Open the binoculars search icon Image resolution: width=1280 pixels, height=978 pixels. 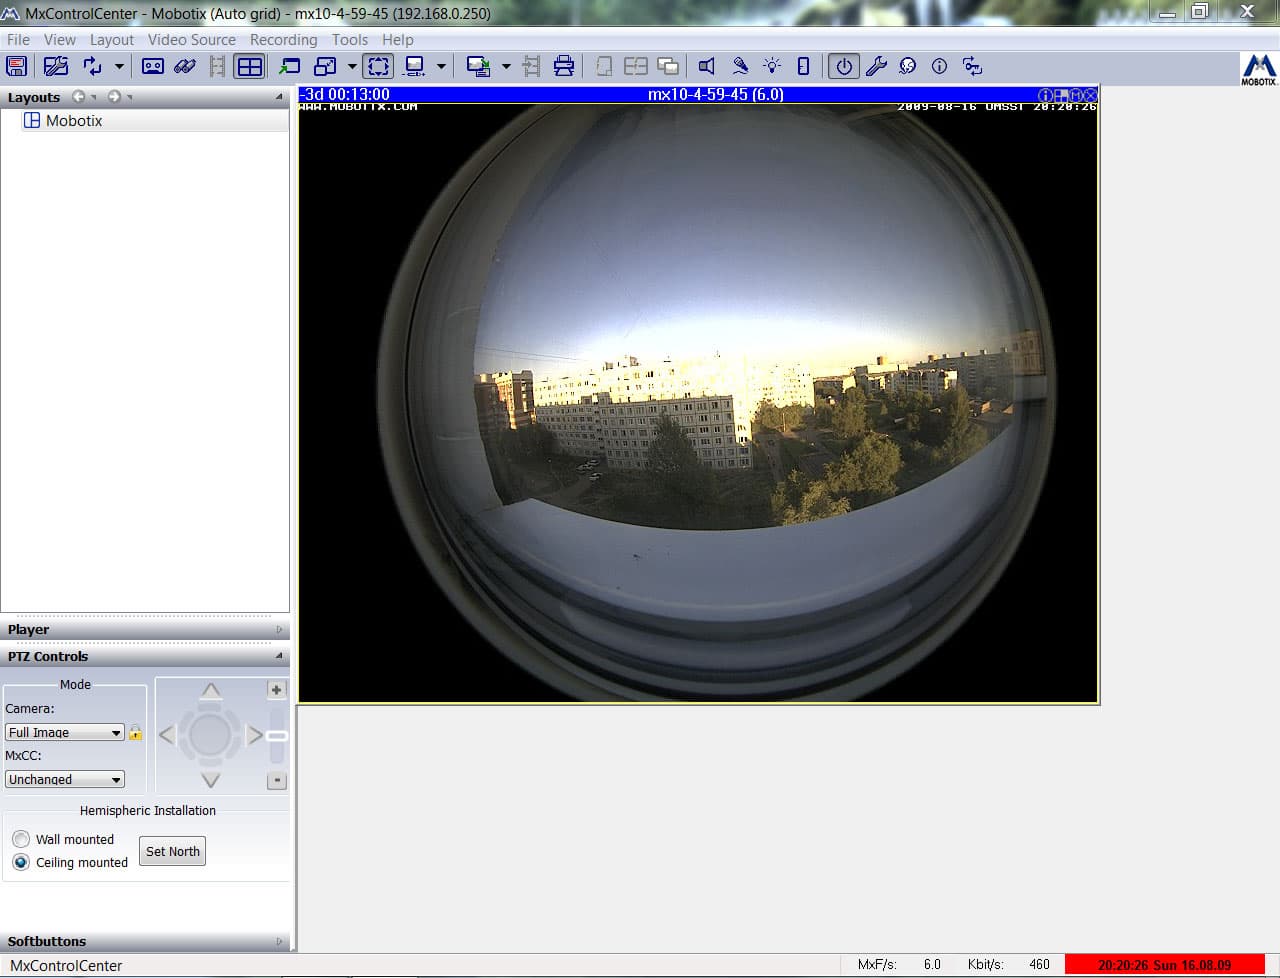click(185, 66)
